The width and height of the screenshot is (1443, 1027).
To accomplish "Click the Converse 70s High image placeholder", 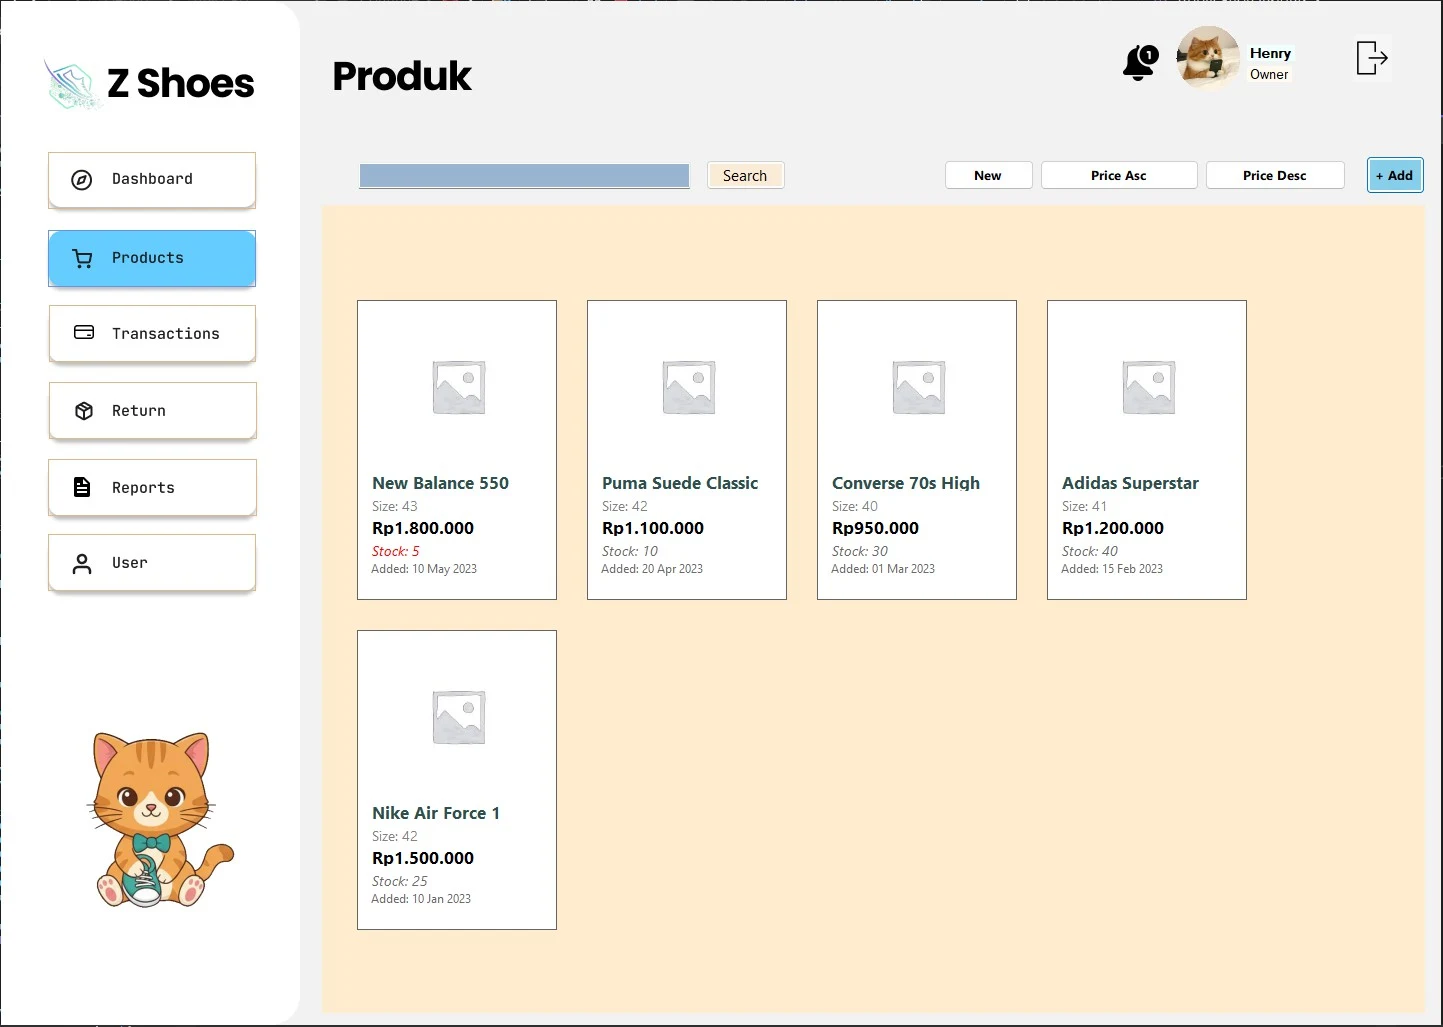I will 919,387.
